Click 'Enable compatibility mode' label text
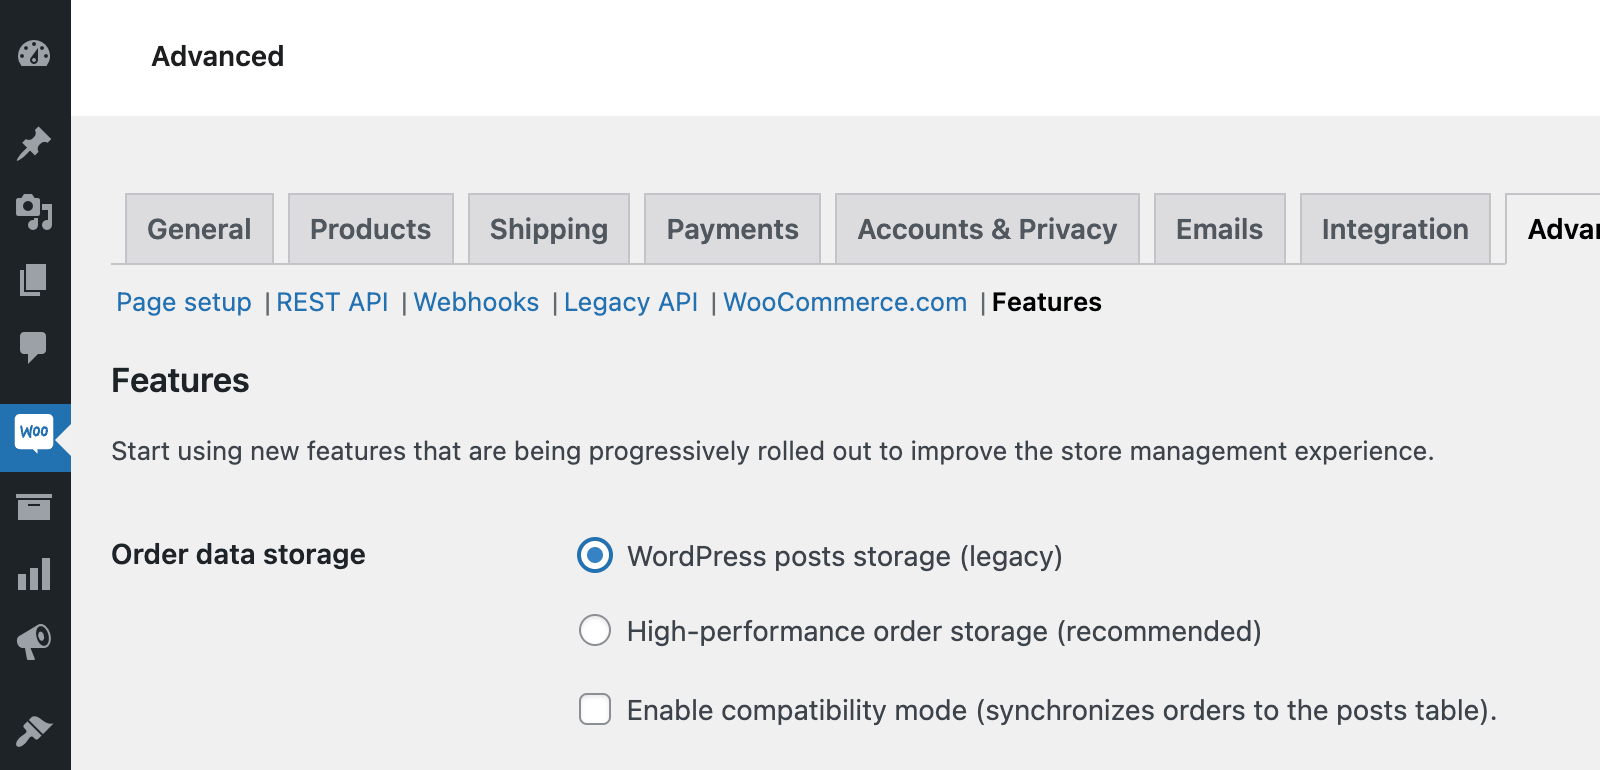1600x770 pixels. (x=1062, y=710)
